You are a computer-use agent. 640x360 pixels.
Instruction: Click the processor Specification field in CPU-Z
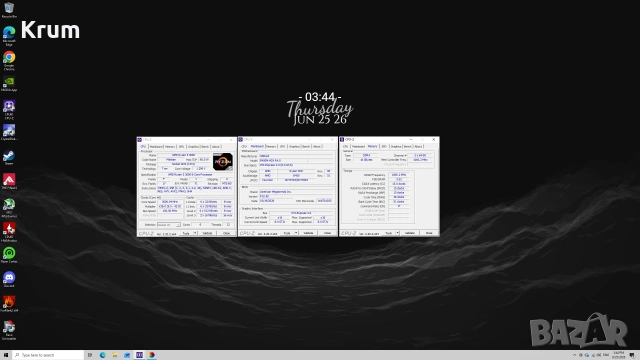pyautogui.click(x=195, y=174)
